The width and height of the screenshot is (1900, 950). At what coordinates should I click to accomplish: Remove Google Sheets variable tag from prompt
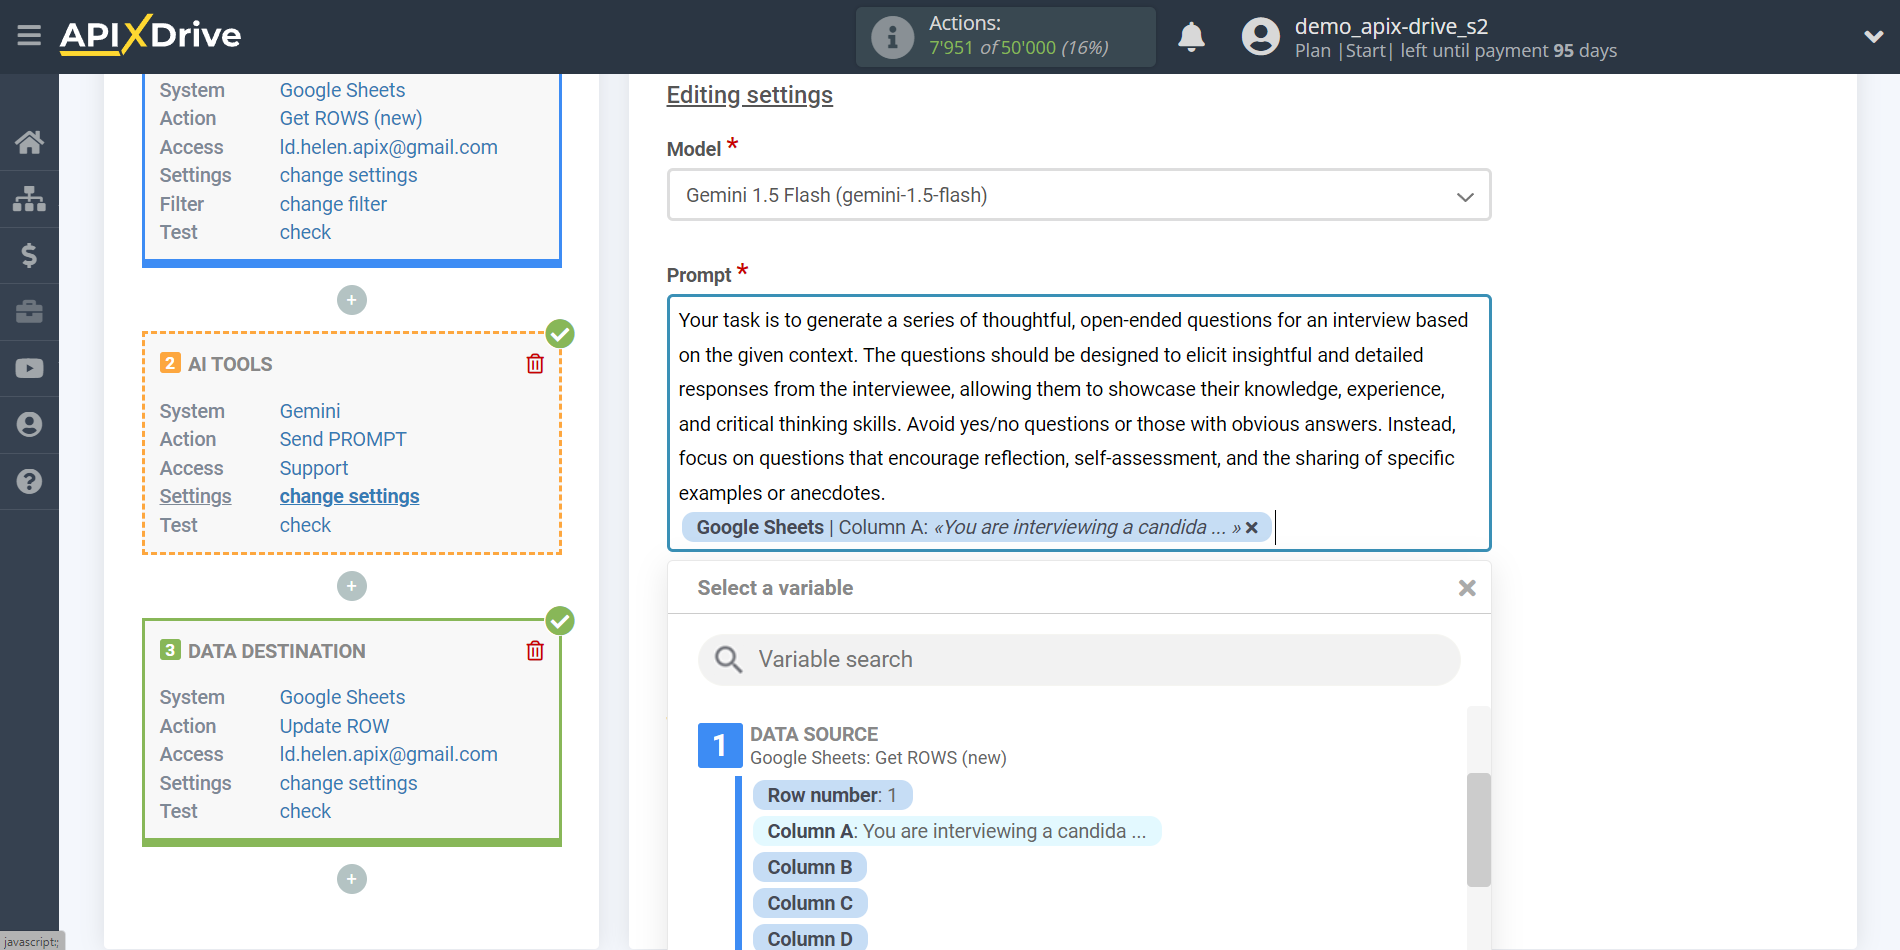1251,528
